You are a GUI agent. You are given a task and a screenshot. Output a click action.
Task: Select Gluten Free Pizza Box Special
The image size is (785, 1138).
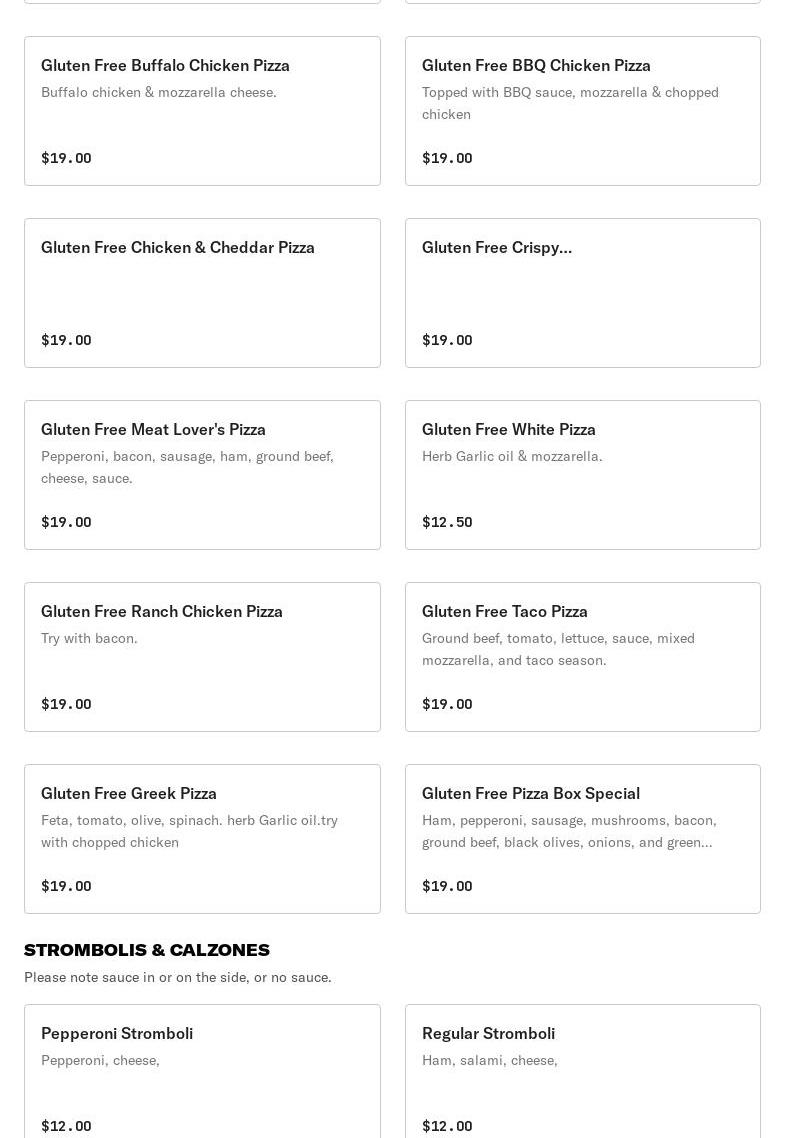[x=583, y=839]
